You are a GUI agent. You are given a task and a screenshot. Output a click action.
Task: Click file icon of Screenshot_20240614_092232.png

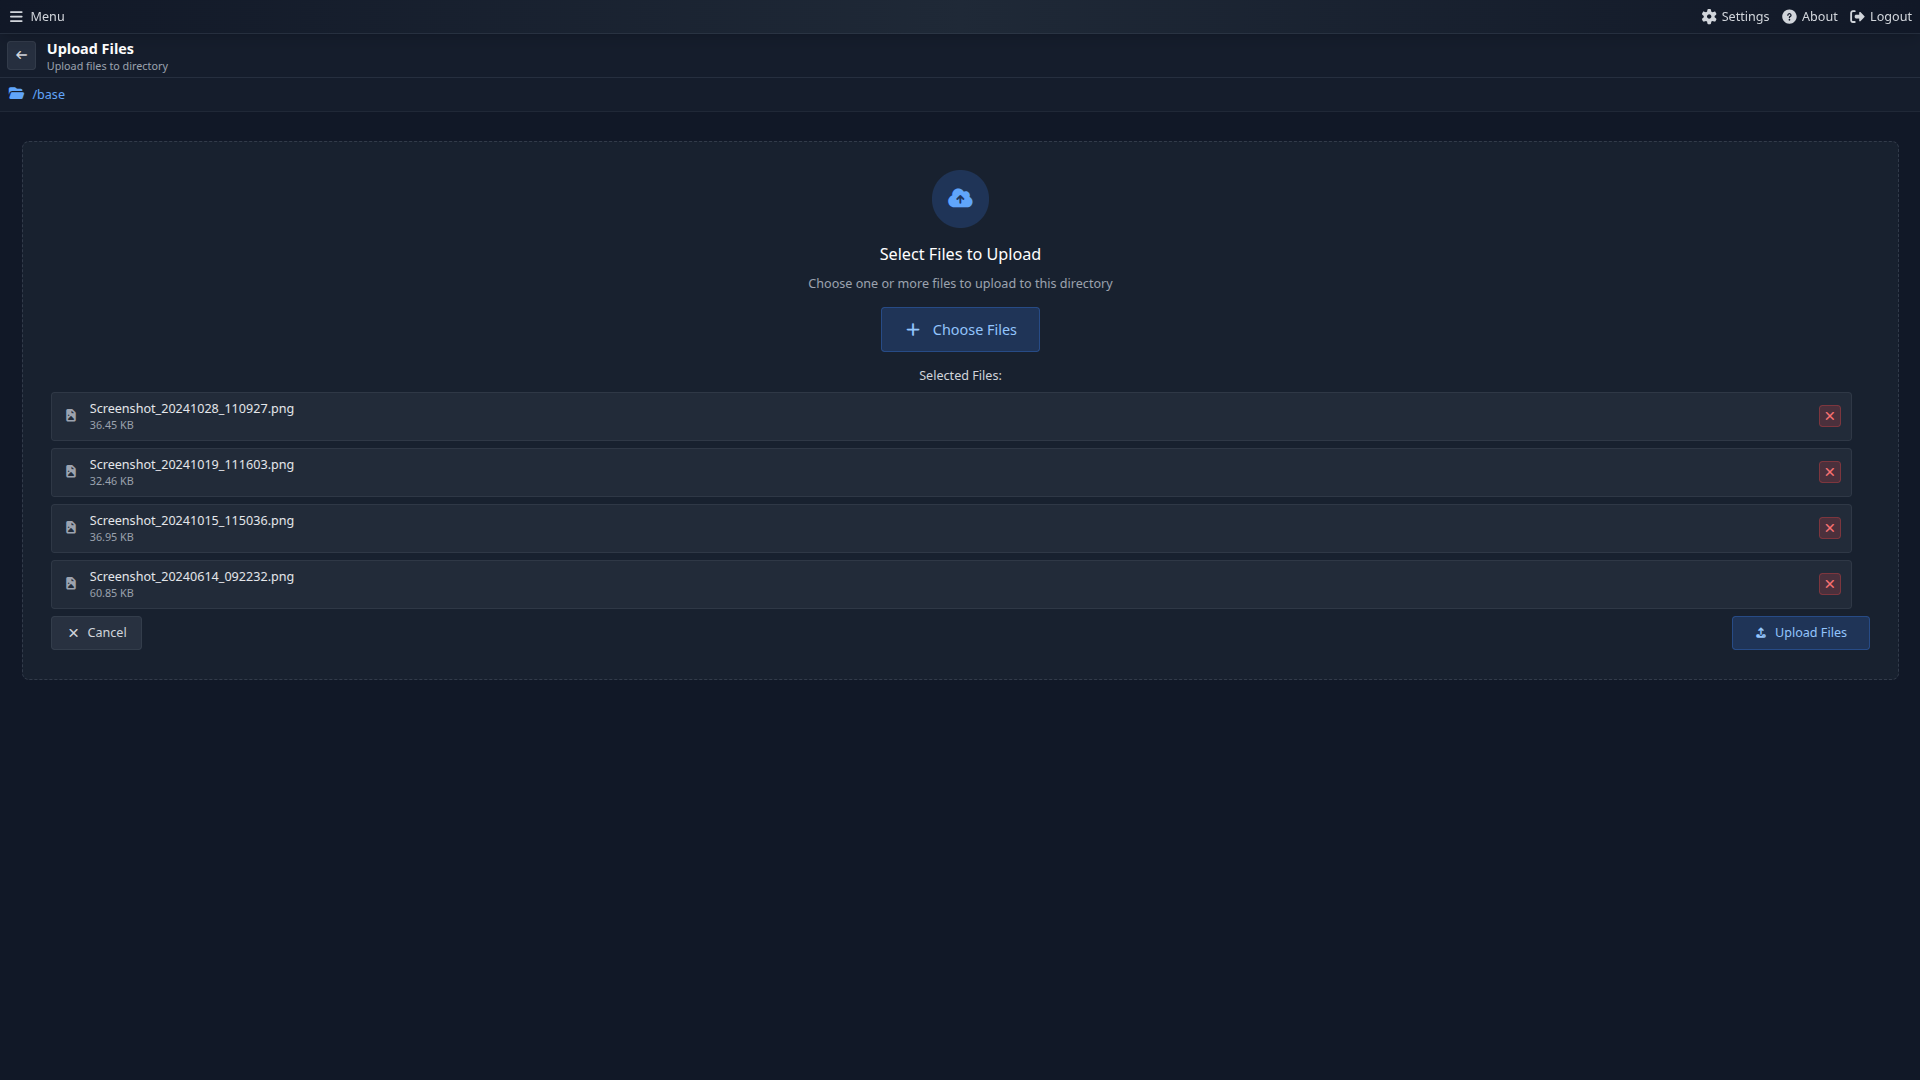coord(71,584)
